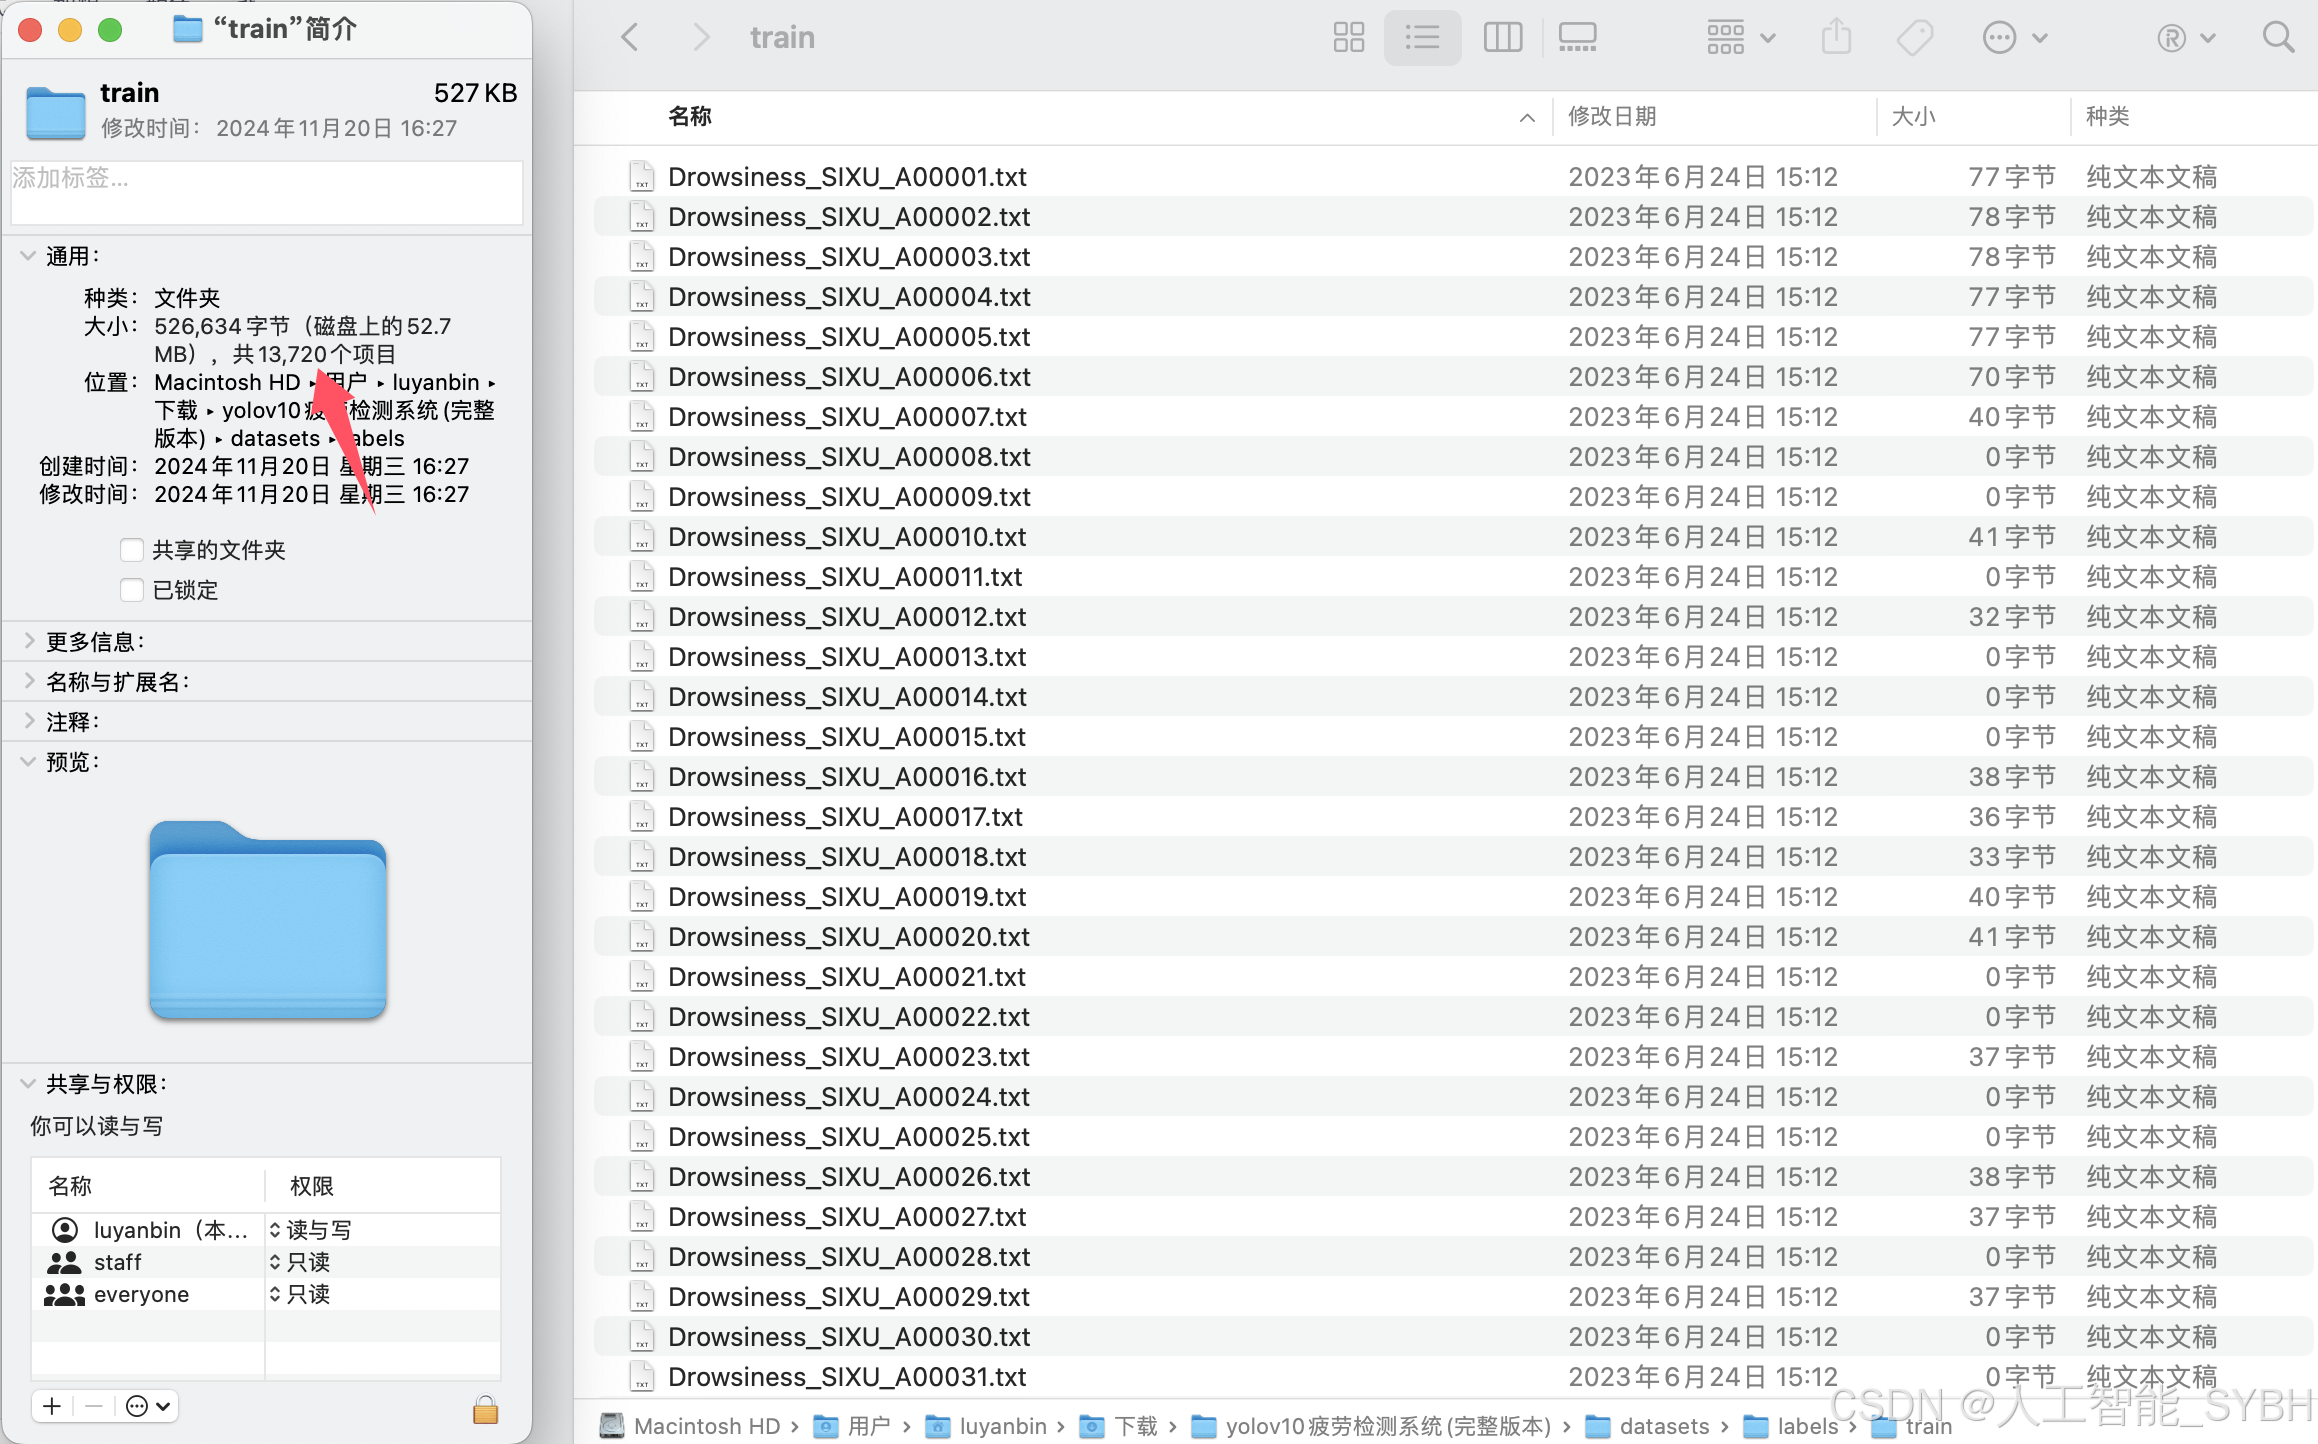Click the Share toolbar icon
The image size is (2318, 1444).
[1836, 38]
